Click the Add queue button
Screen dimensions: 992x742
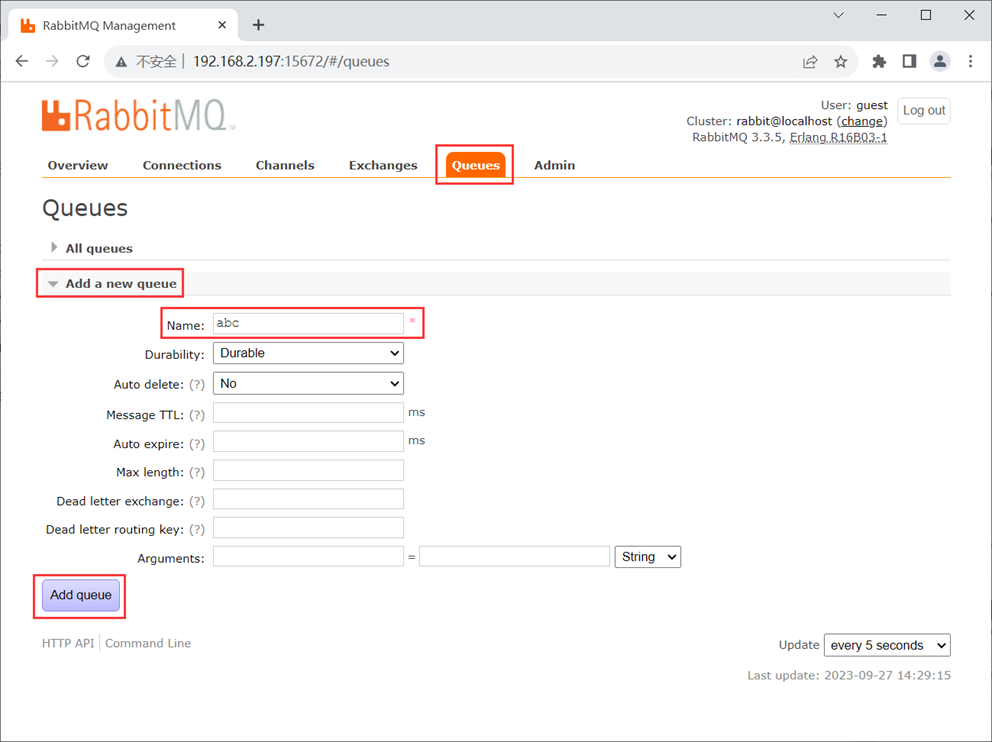click(x=81, y=595)
